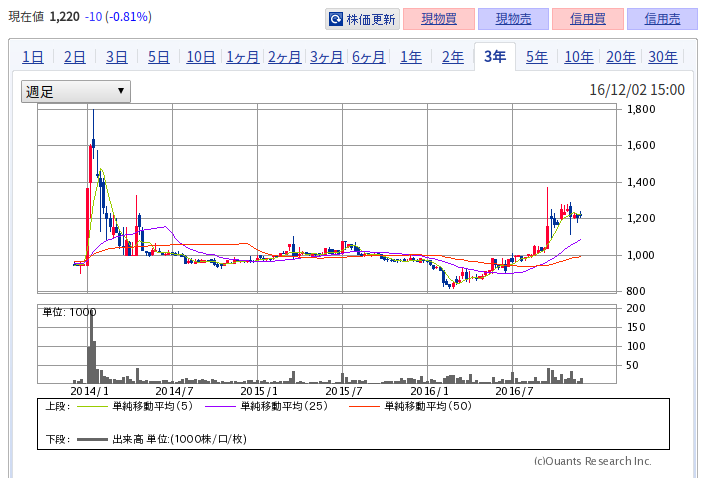This screenshot has height=478, width=706.
Task: Open the 30年 tab
Action: [x=662, y=57]
